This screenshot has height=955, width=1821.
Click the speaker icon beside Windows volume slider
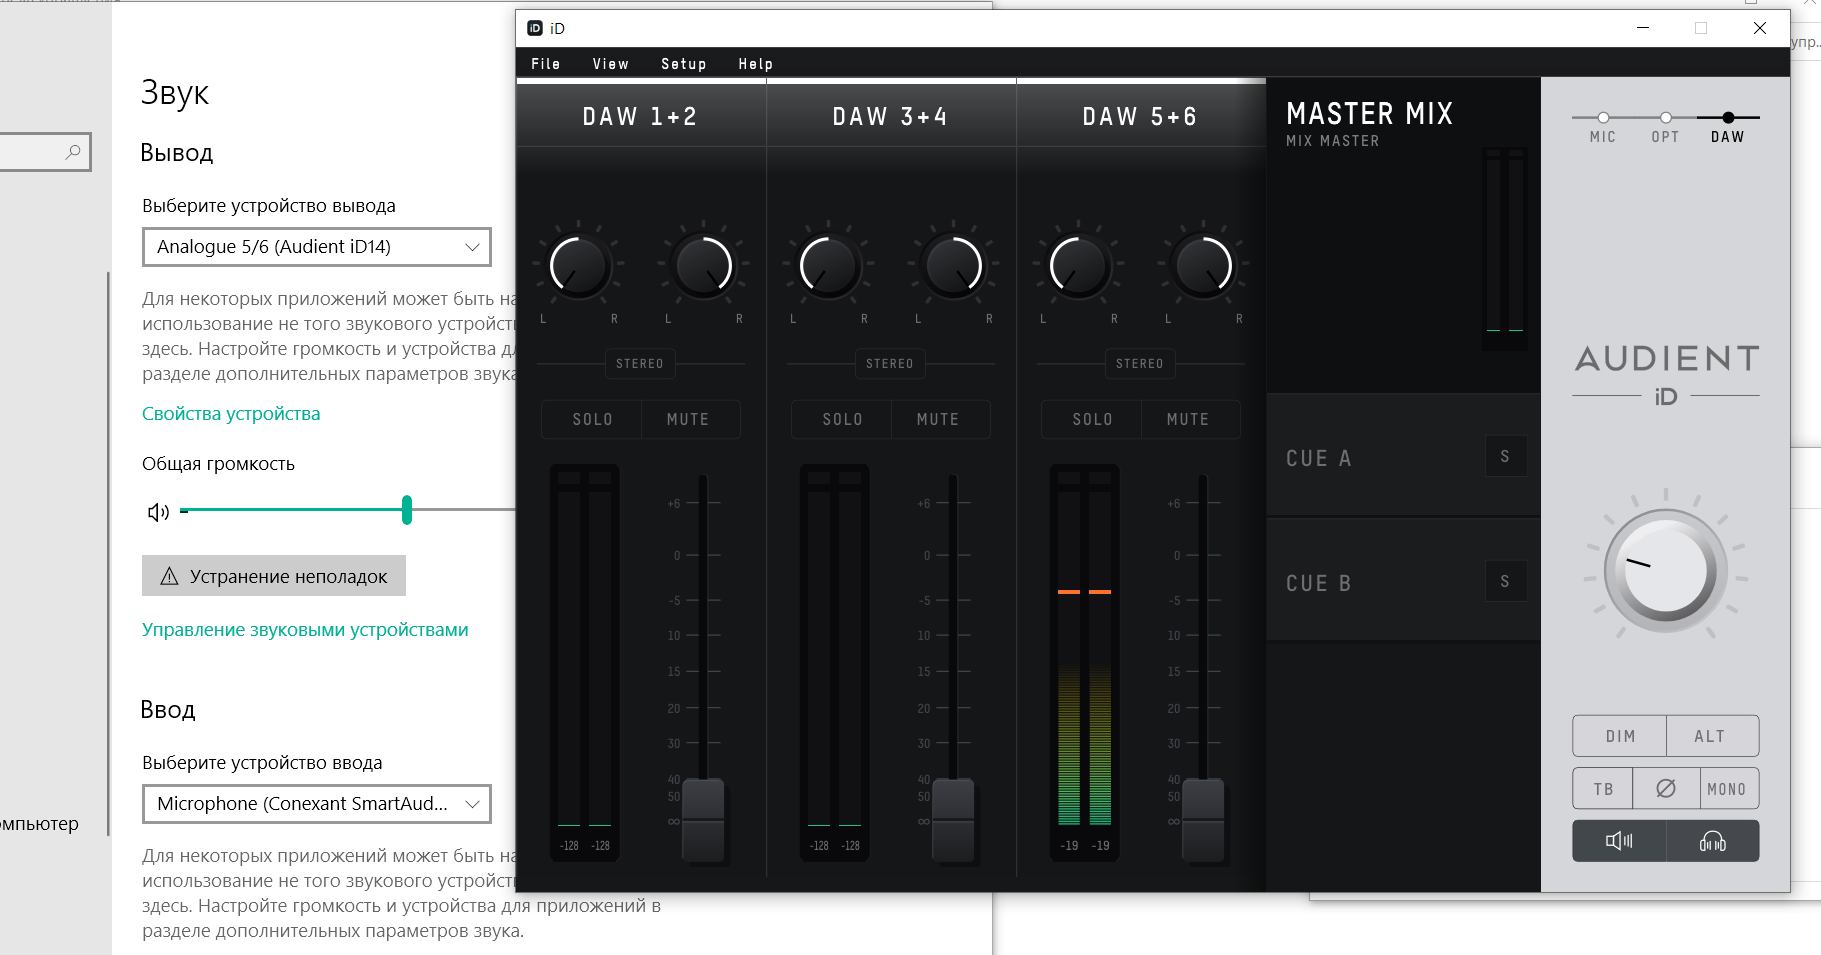158,512
